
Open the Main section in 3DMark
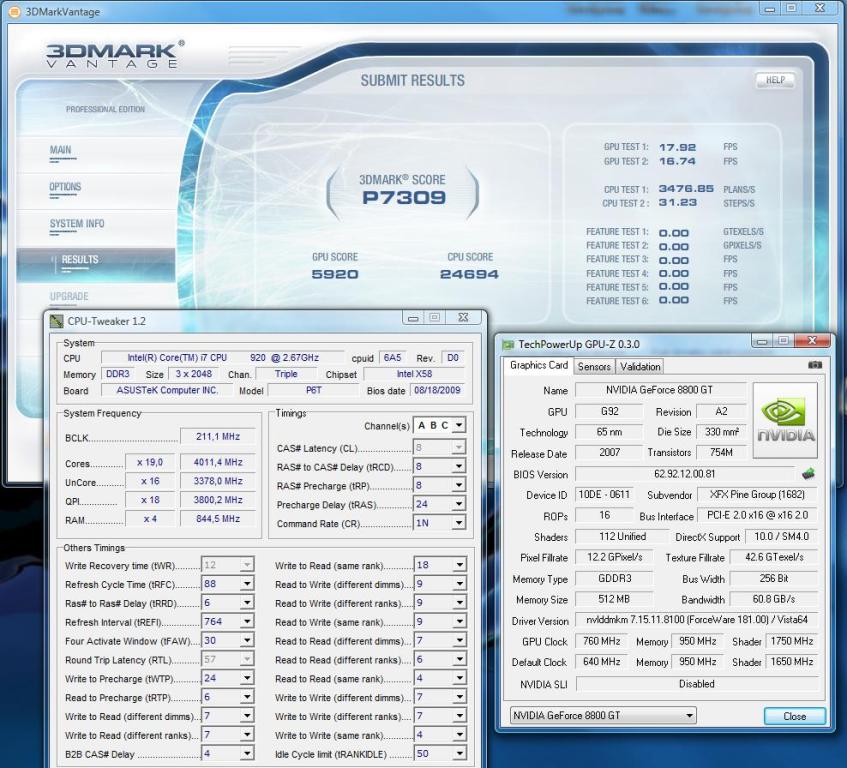click(60, 150)
